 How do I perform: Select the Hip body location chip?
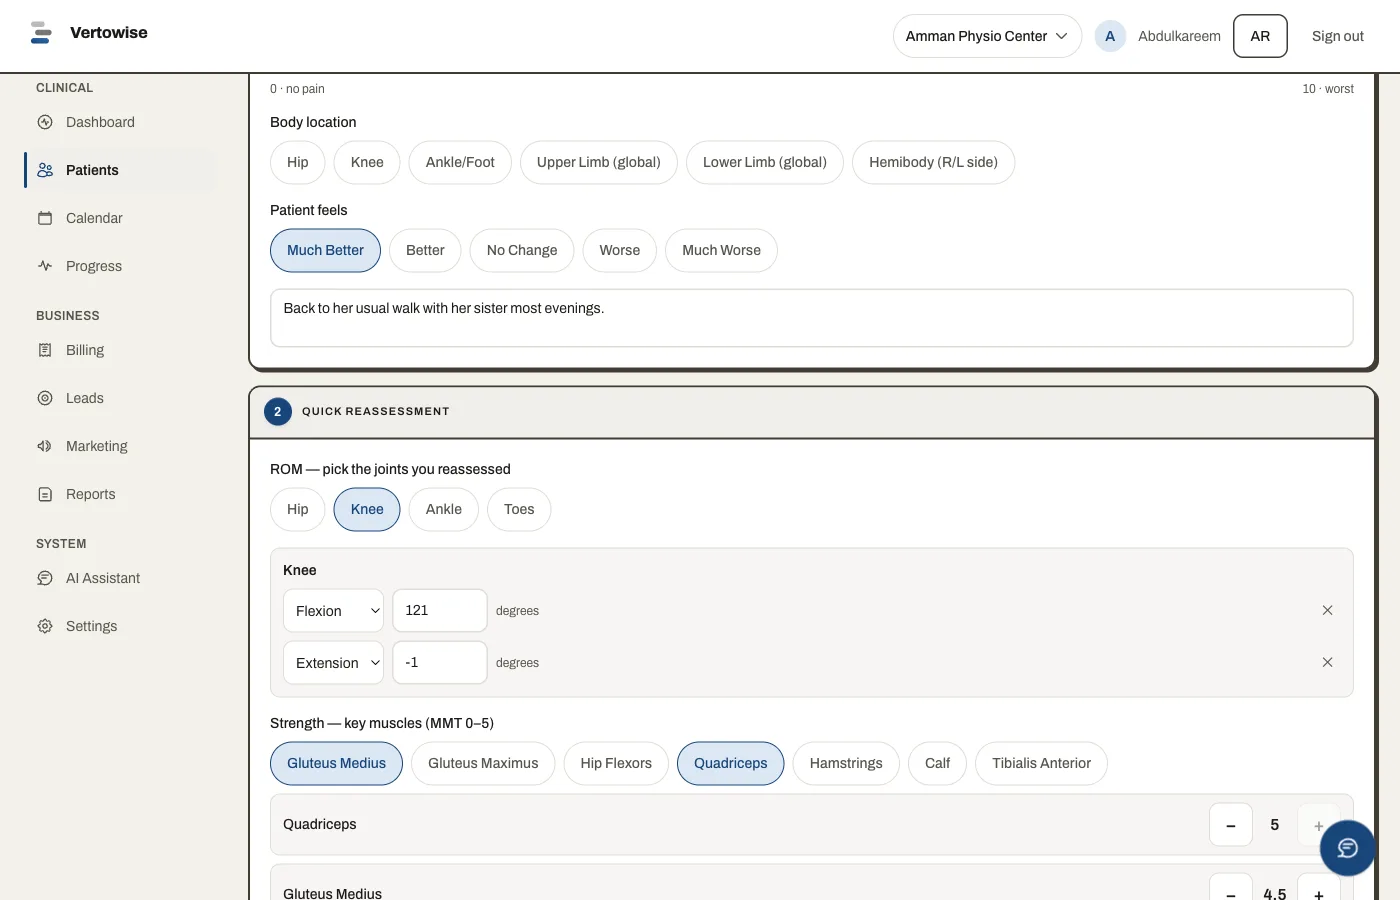coord(298,162)
